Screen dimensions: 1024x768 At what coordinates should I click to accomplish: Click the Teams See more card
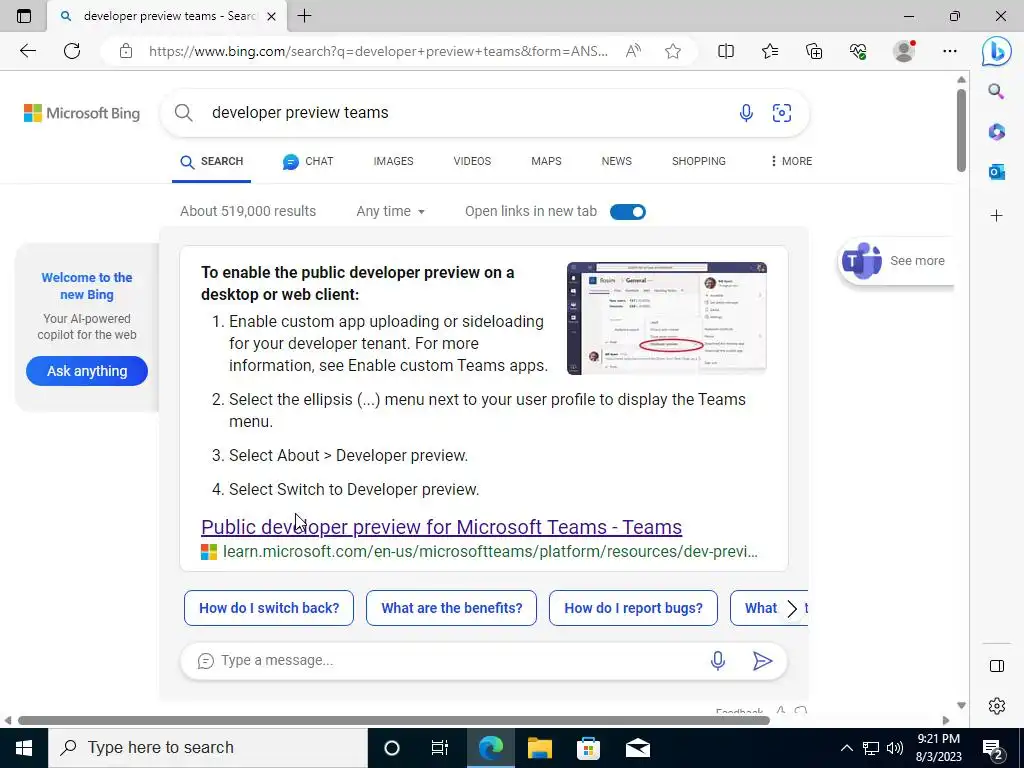895,261
